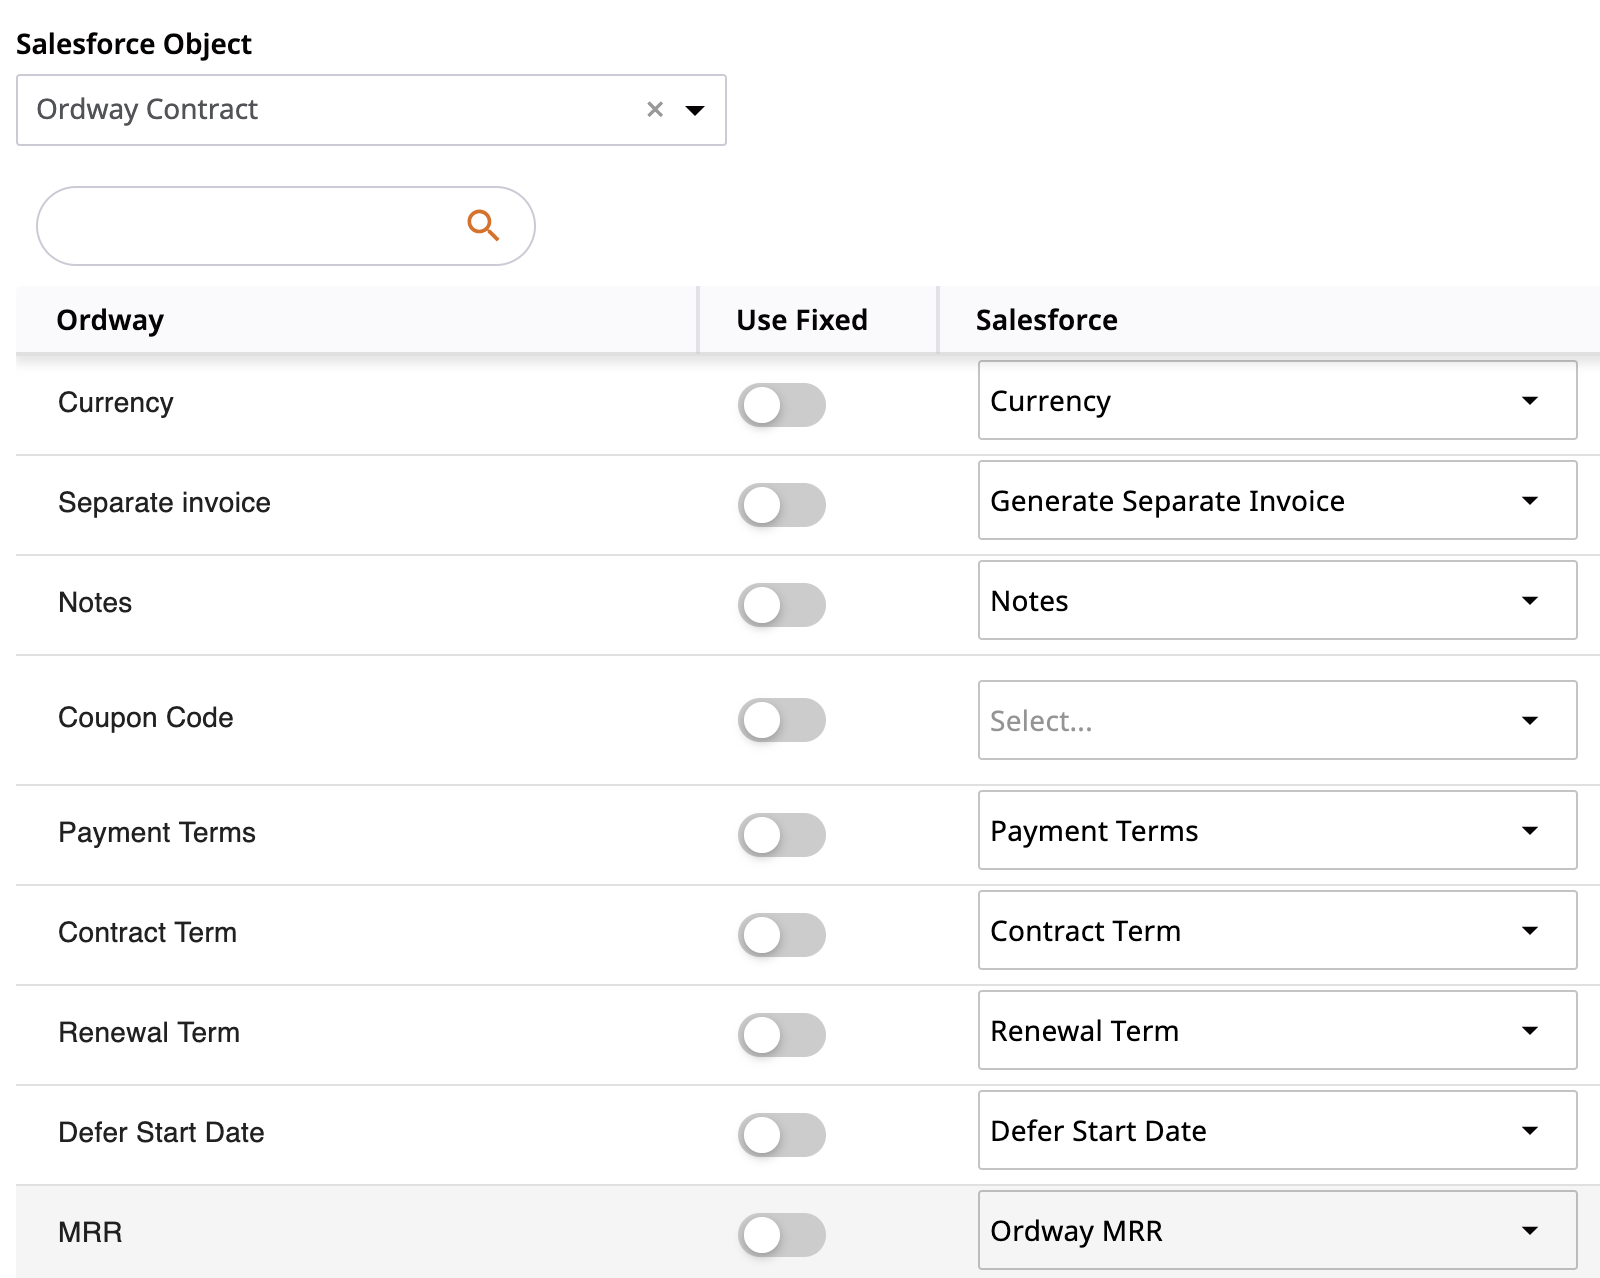Open the Generate Separate Invoice dropdown
Viewport: 1600px width, 1278px height.
(x=1277, y=500)
